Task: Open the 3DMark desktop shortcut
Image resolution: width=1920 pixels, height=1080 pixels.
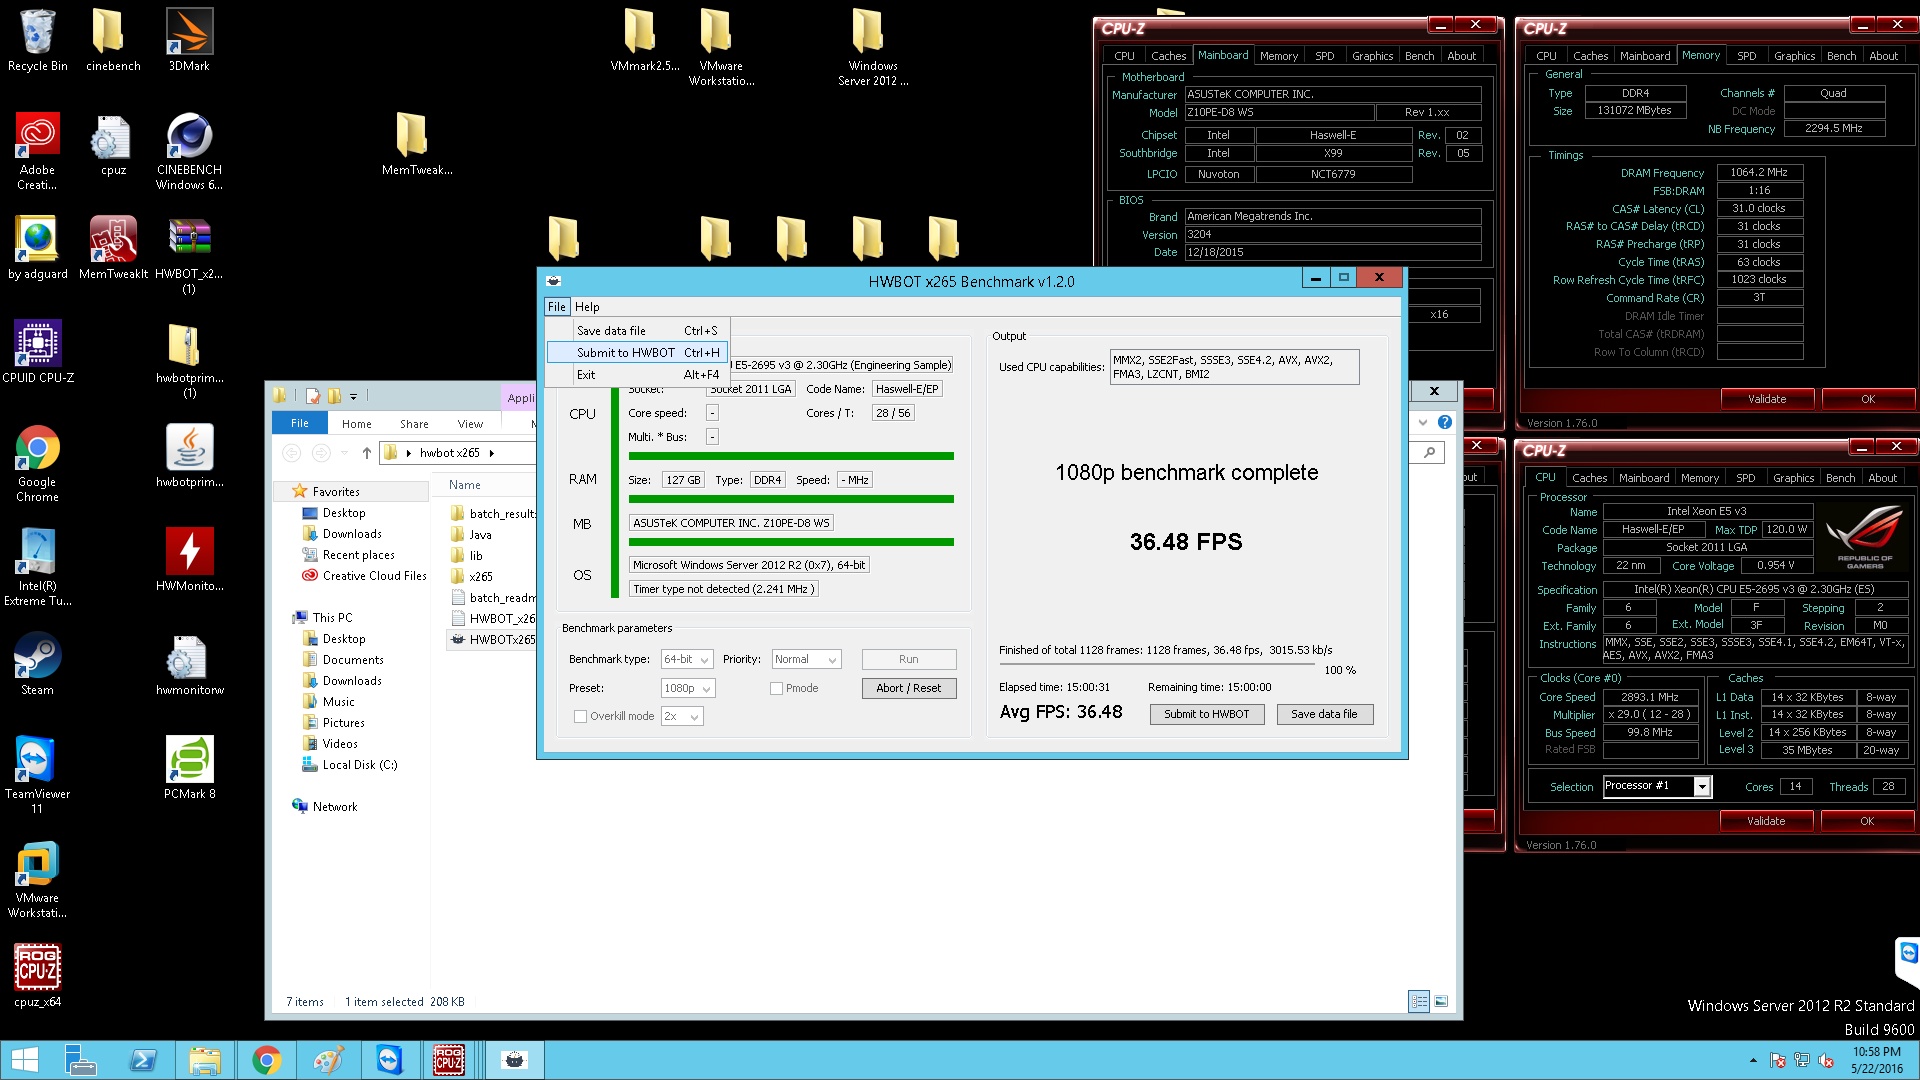Action: coord(189,40)
